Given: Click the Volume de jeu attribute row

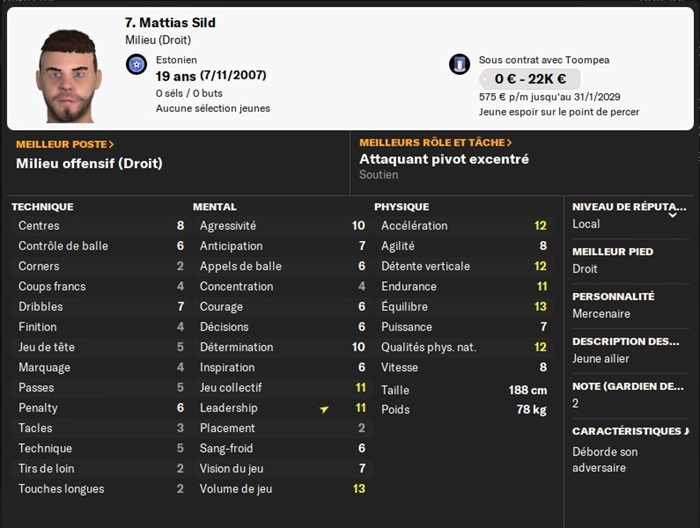Looking at the screenshot, I should pos(281,489).
